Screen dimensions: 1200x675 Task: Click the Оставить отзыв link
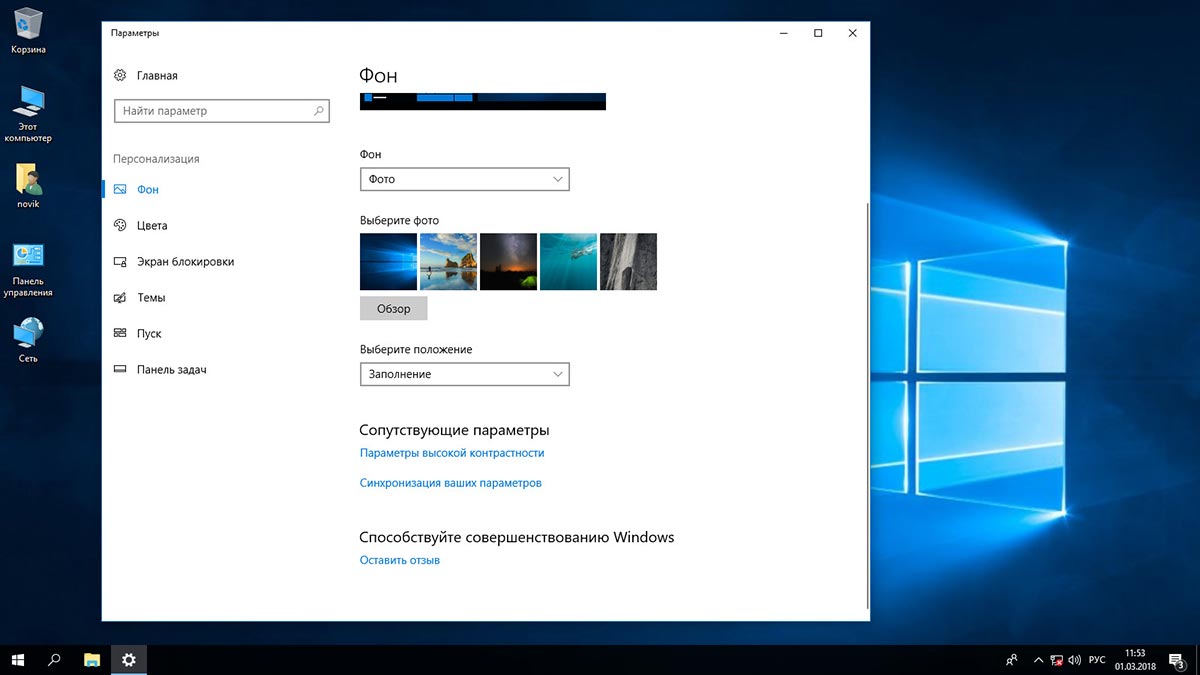(399, 560)
